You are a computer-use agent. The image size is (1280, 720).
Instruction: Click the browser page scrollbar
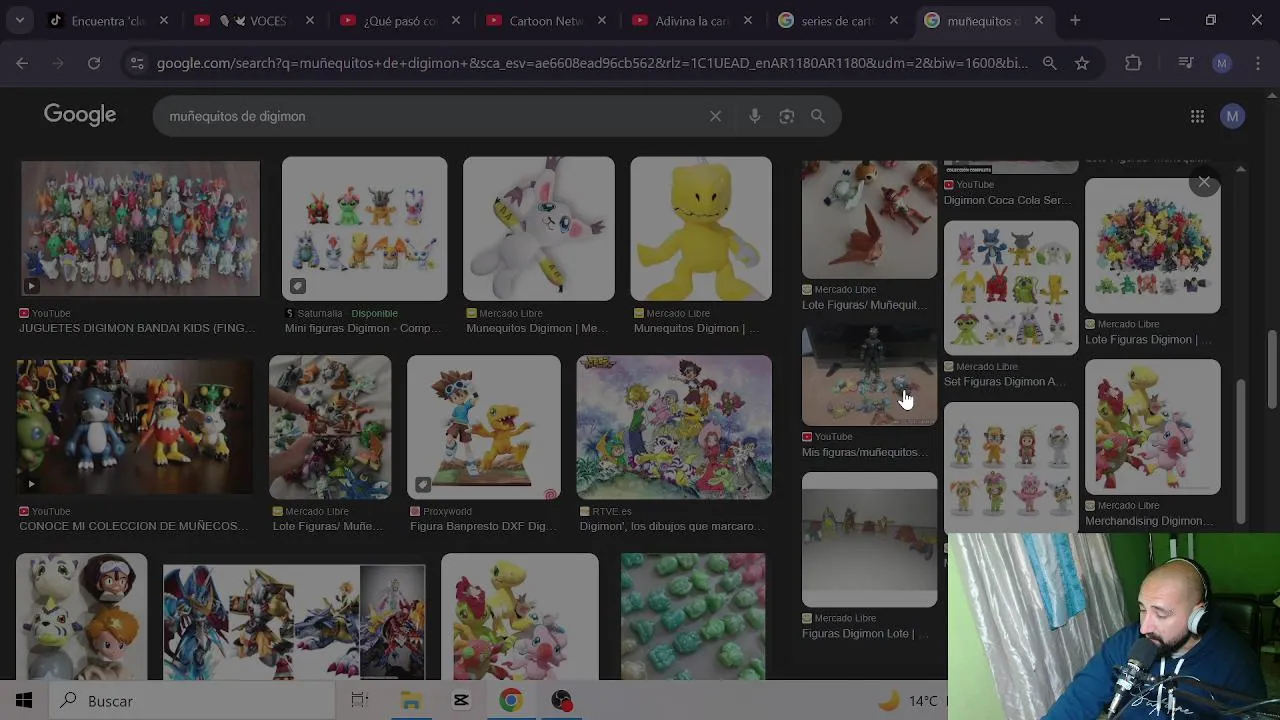pos(1273,370)
